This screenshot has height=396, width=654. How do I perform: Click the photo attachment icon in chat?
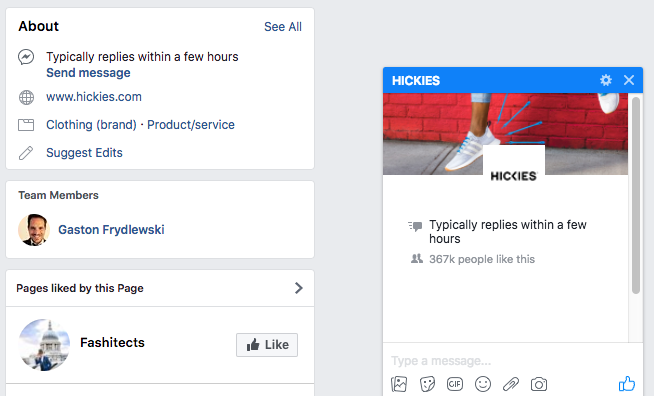click(399, 384)
